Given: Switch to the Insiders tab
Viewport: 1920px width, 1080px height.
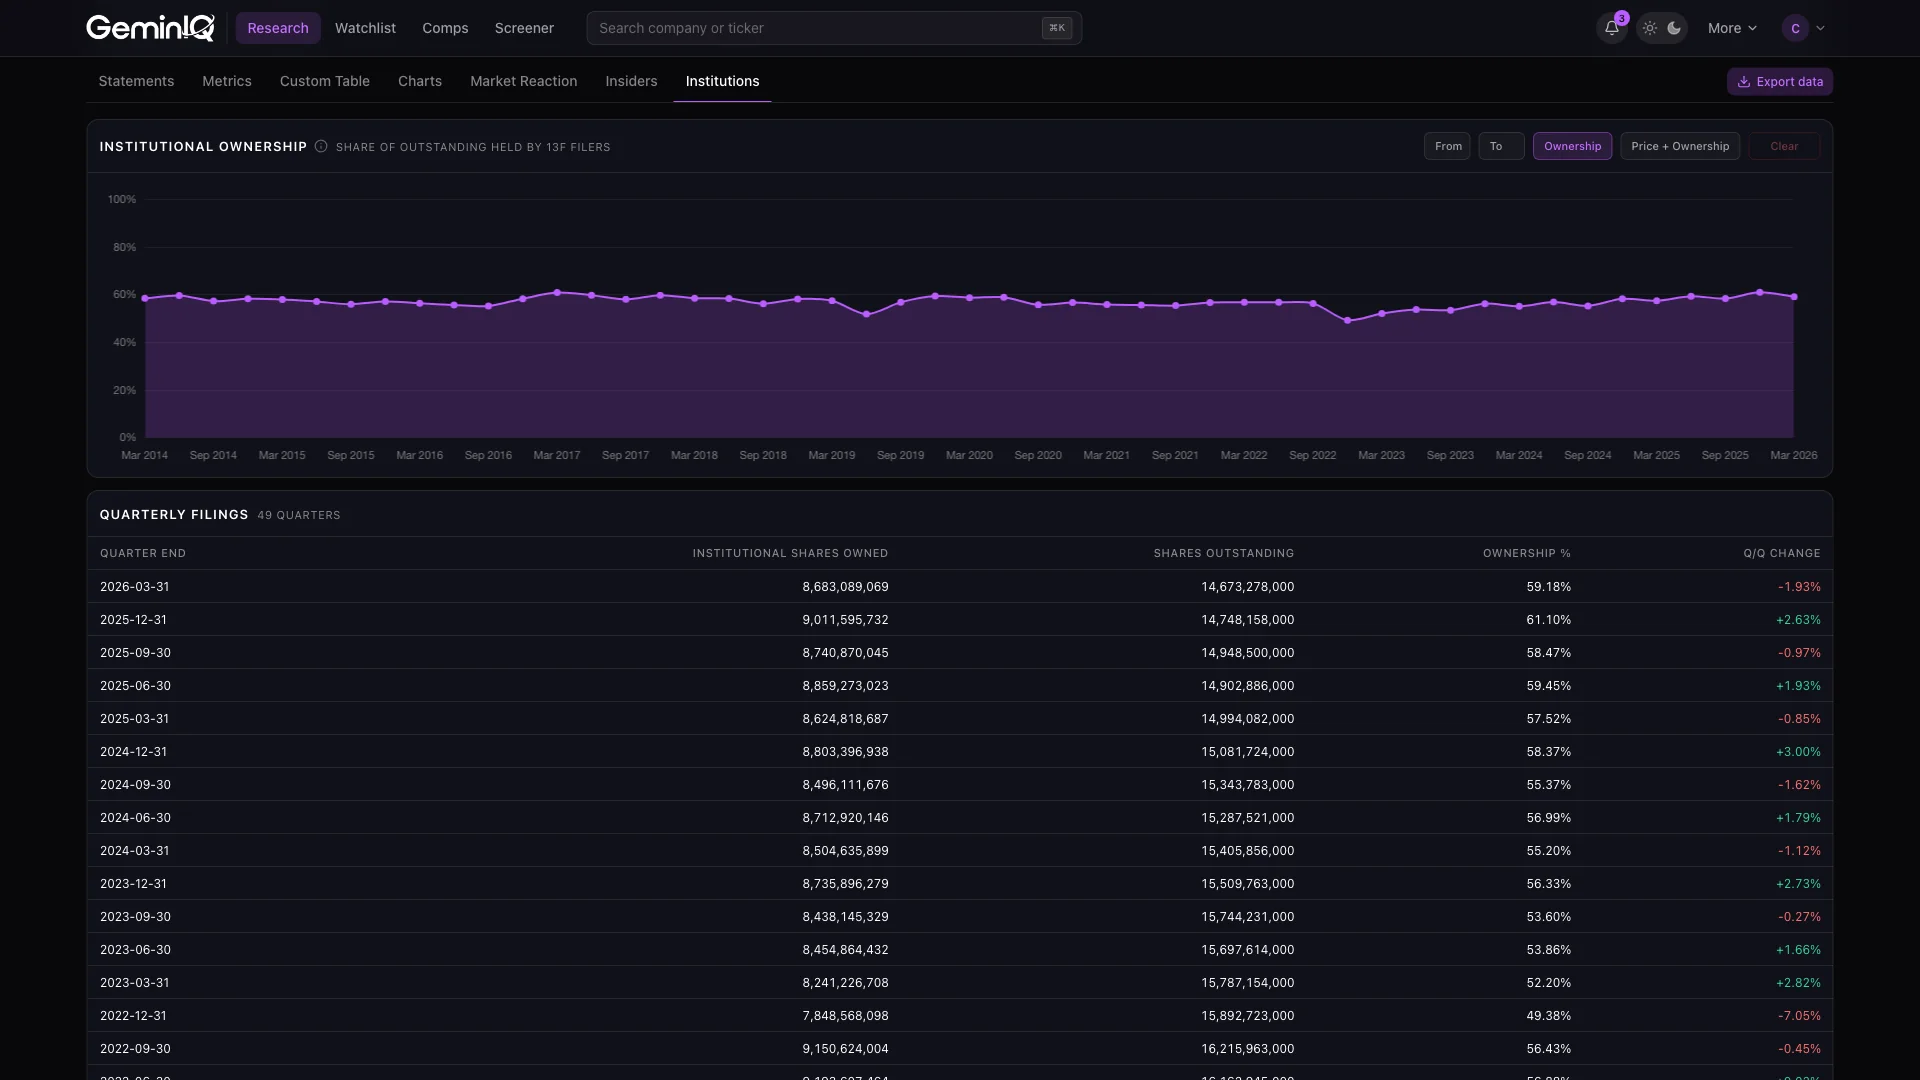Looking at the screenshot, I should 631,81.
